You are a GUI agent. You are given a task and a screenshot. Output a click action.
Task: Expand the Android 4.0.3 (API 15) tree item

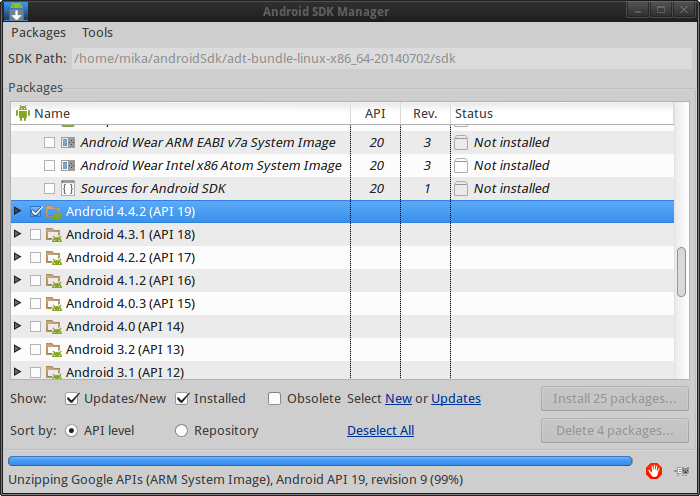(x=17, y=303)
